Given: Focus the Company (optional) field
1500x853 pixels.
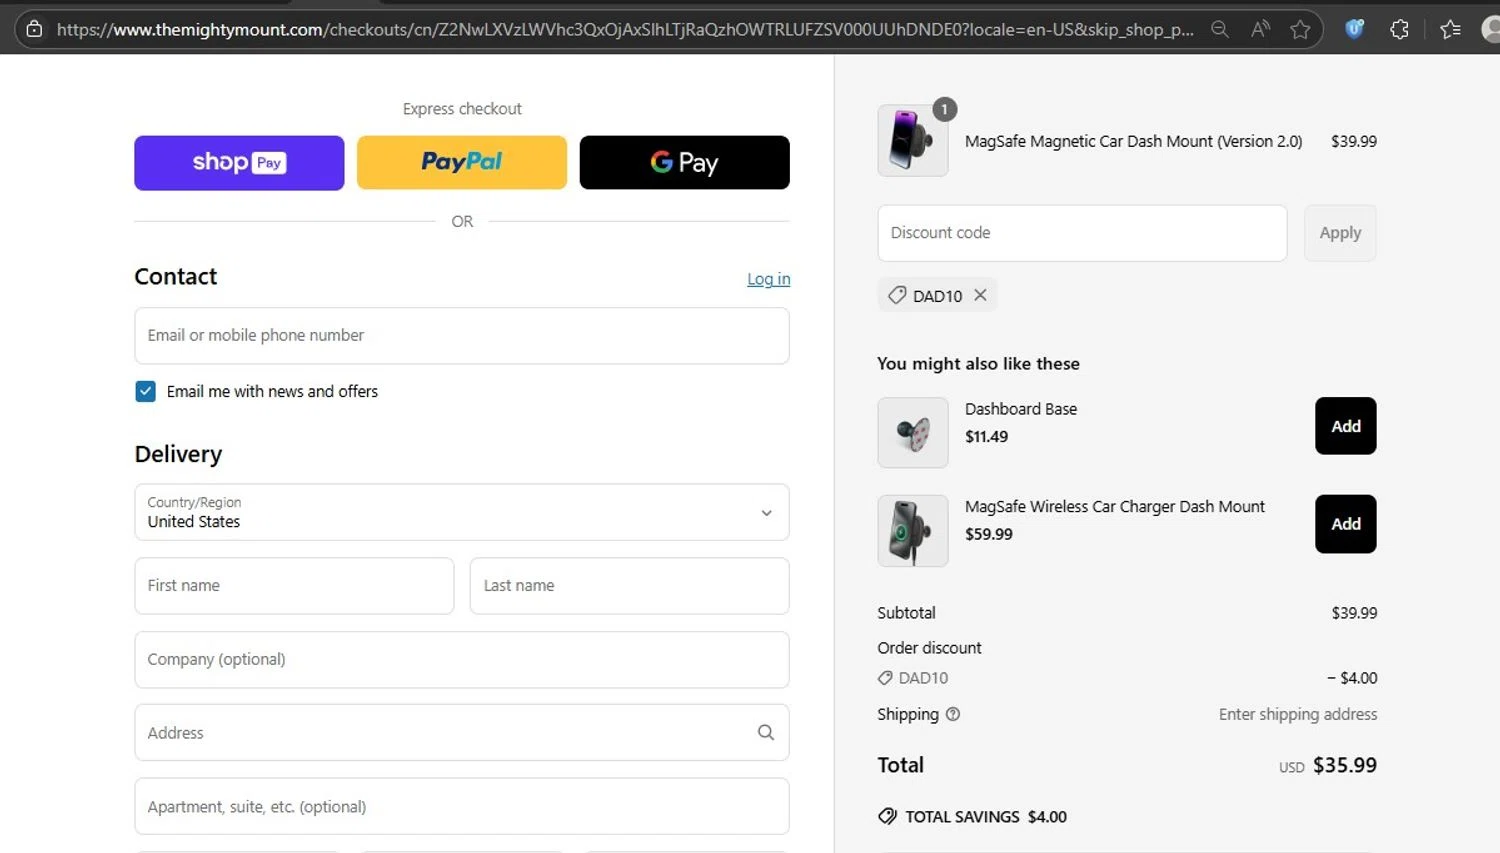Looking at the screenshot, I should tap(462, 660).
